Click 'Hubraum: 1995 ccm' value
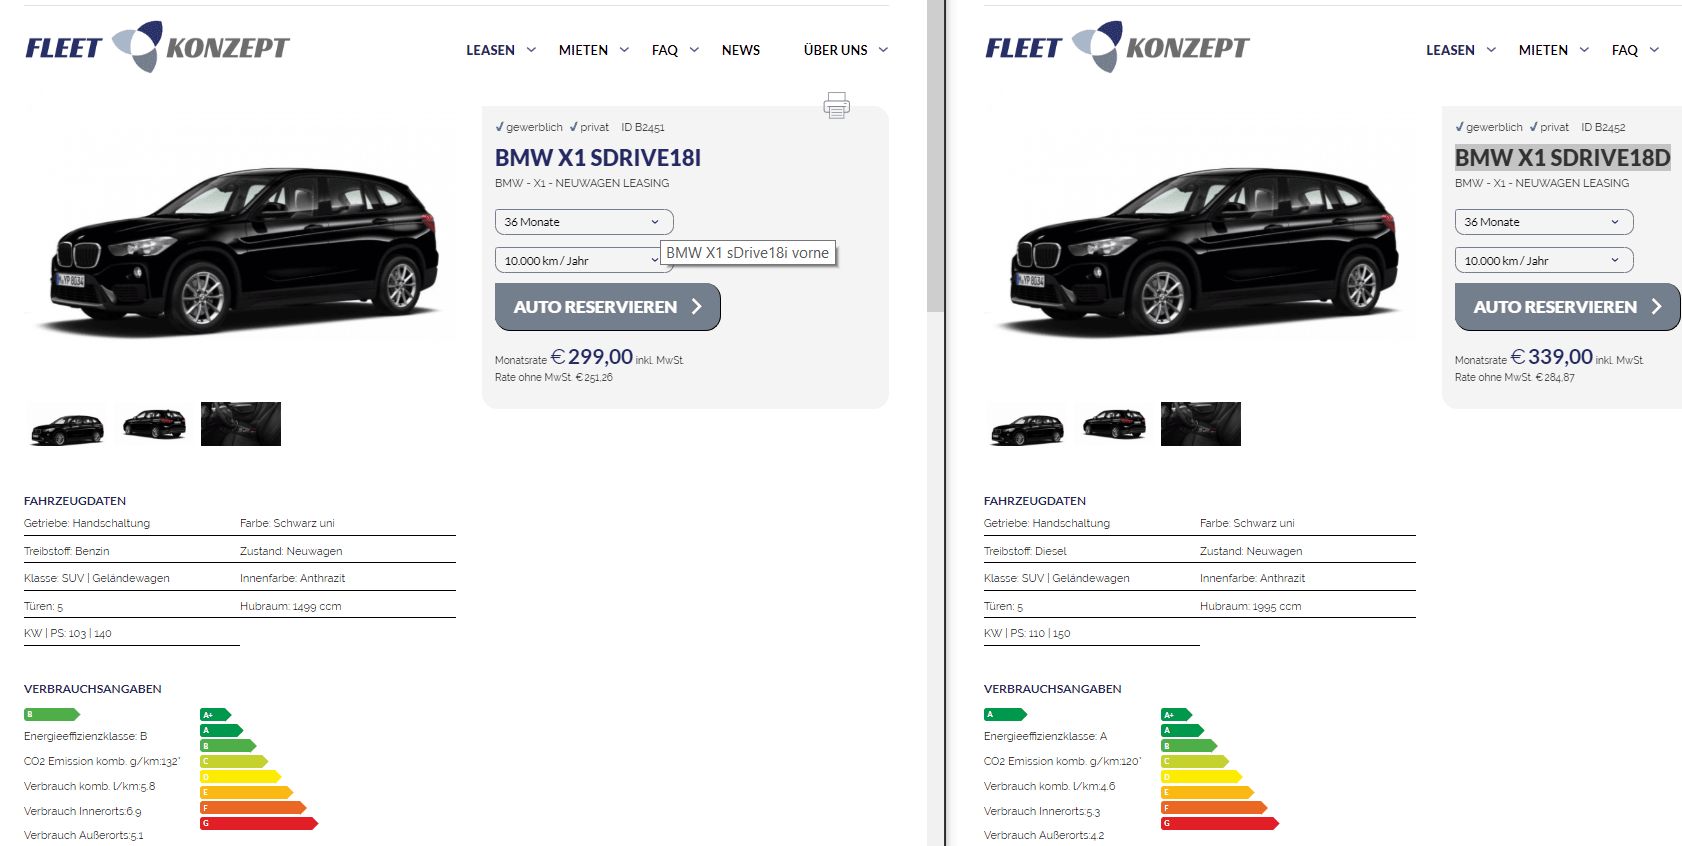 (x=1251, y=606)
